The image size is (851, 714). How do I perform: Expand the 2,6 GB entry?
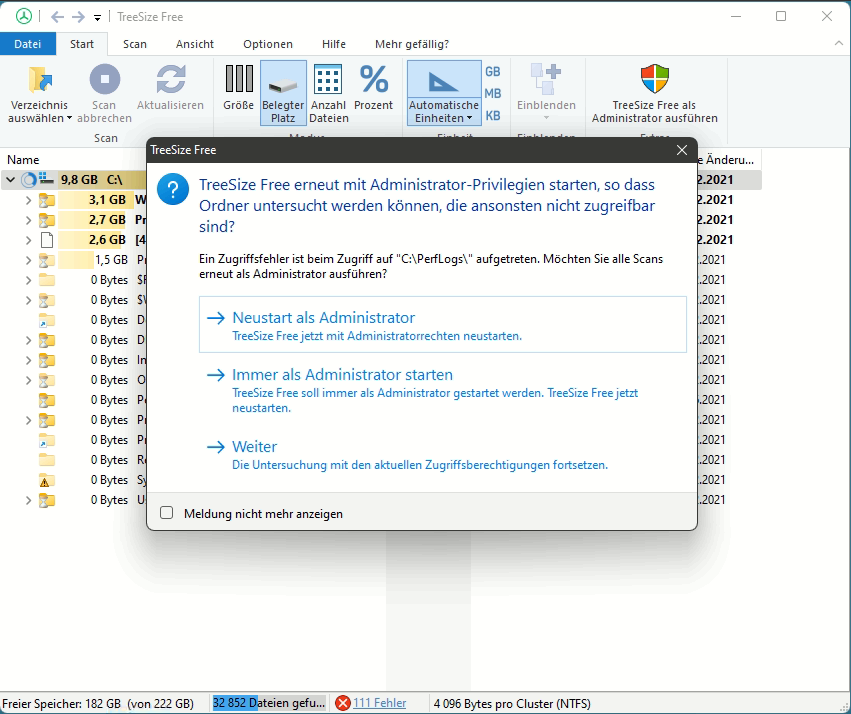(28, 240)
